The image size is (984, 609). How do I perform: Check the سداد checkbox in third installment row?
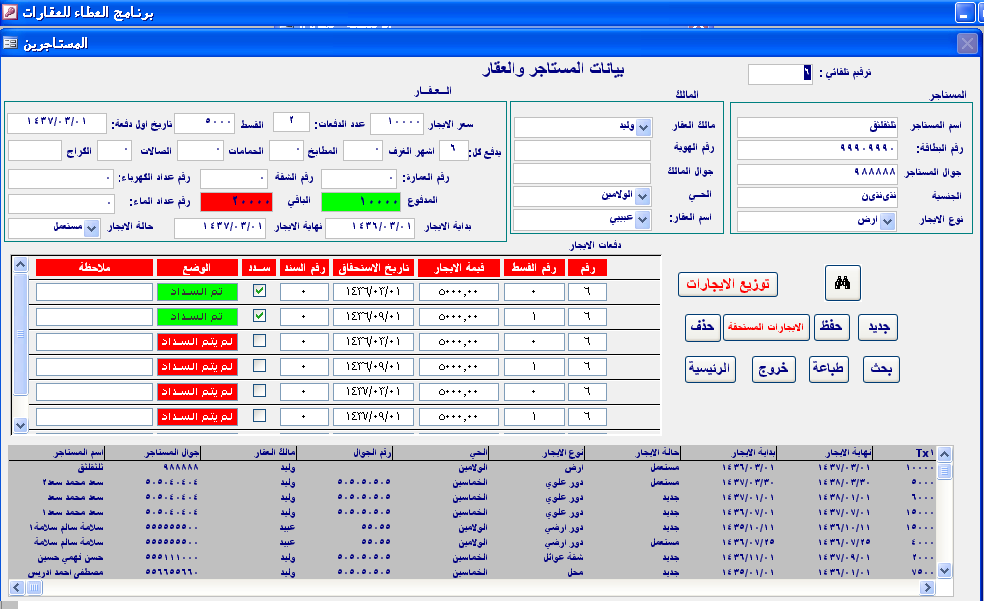click(259, 341)
